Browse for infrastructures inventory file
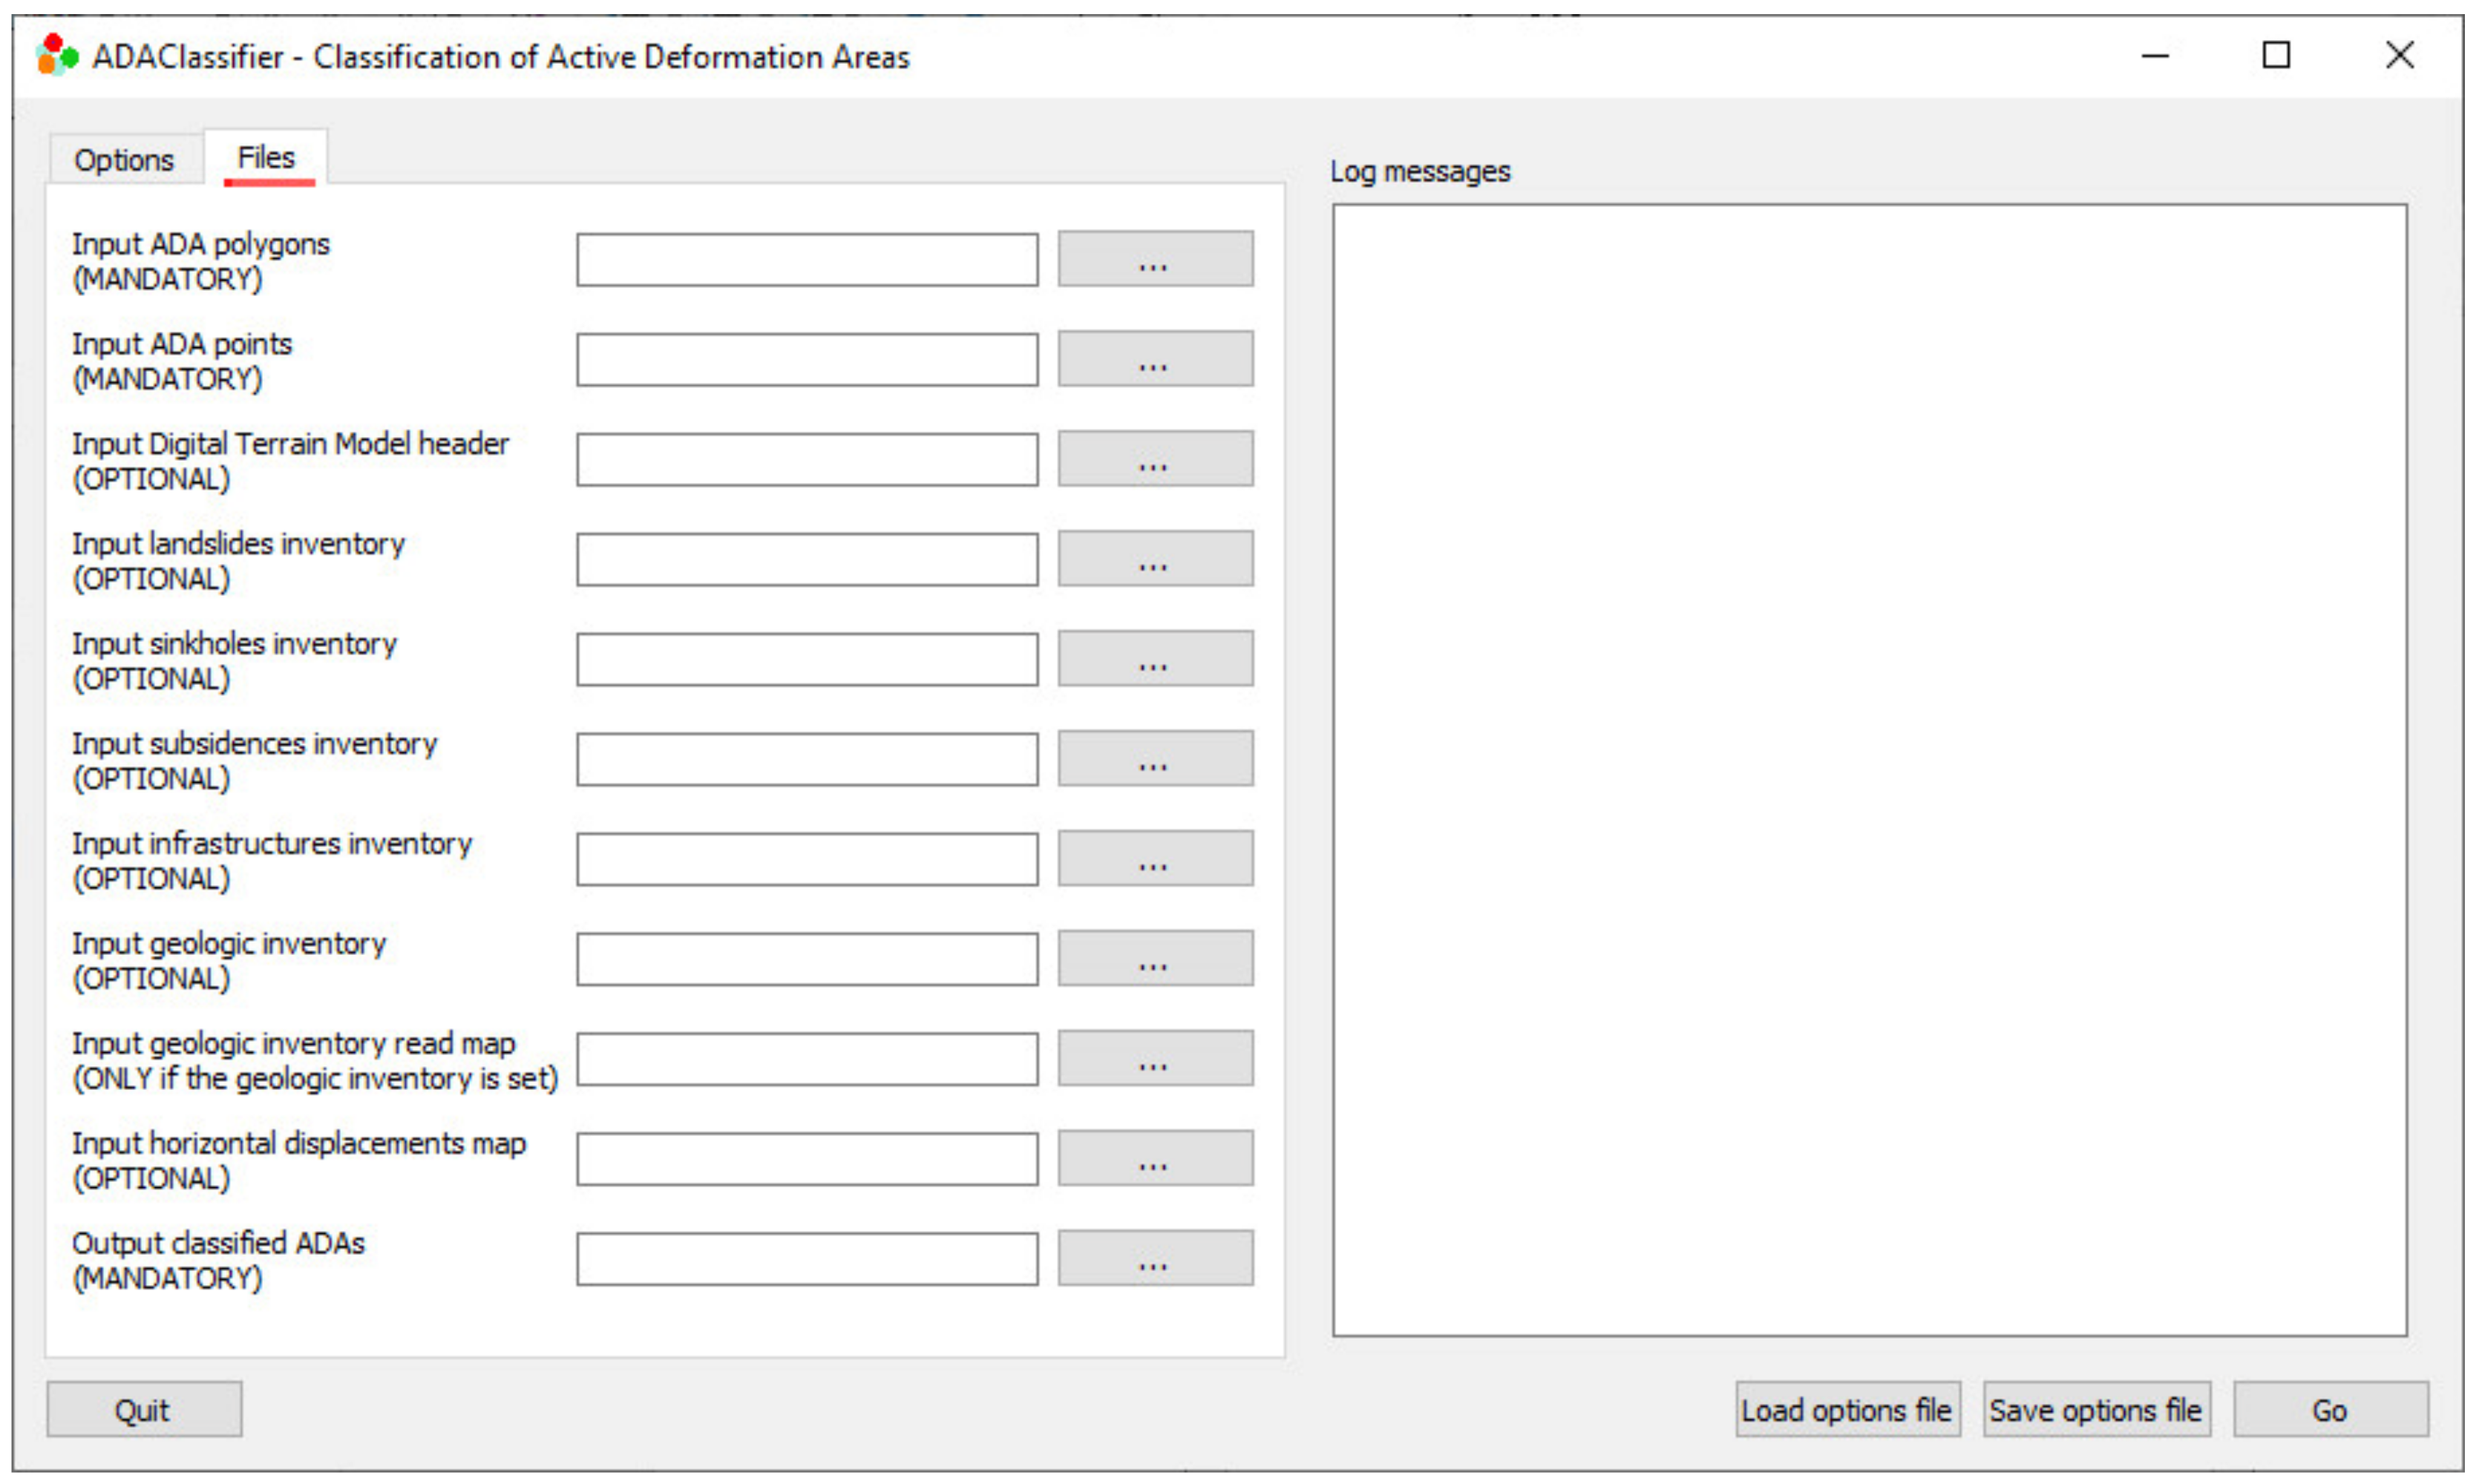Screen dimensions: 2479x1484 pos(1154,859)
